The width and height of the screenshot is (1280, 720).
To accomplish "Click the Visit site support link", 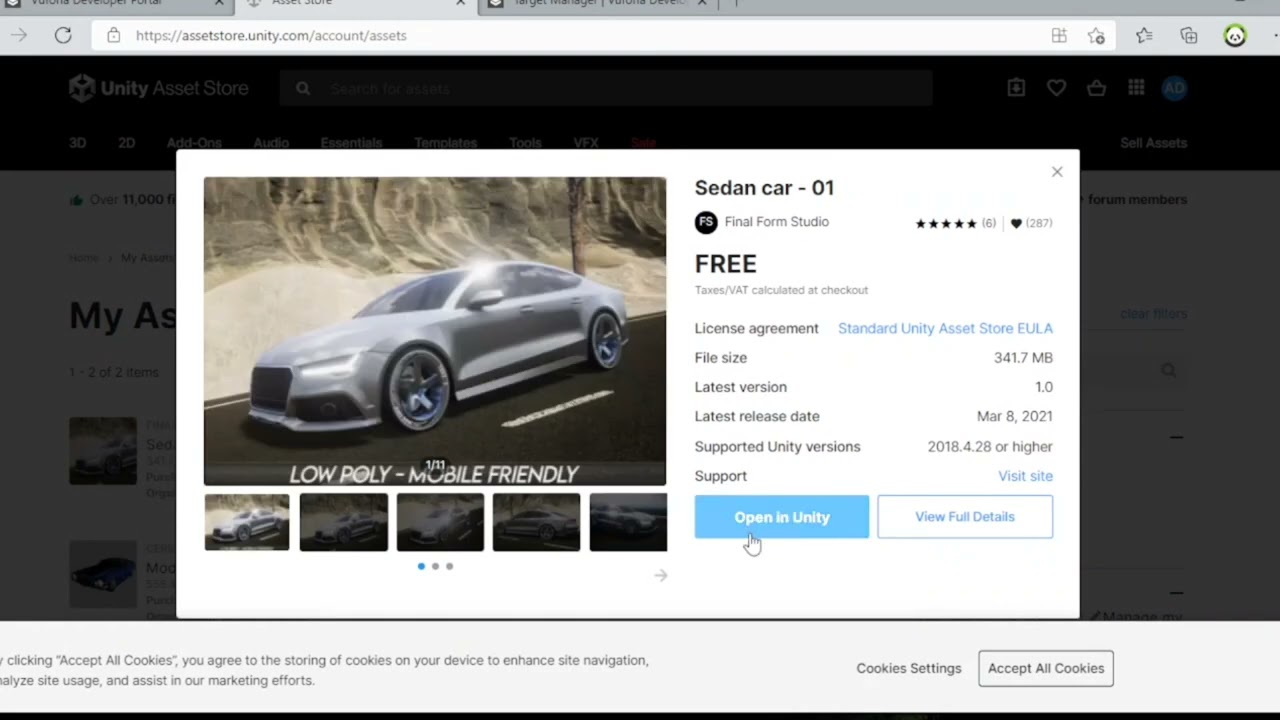I will (1025, 476).
